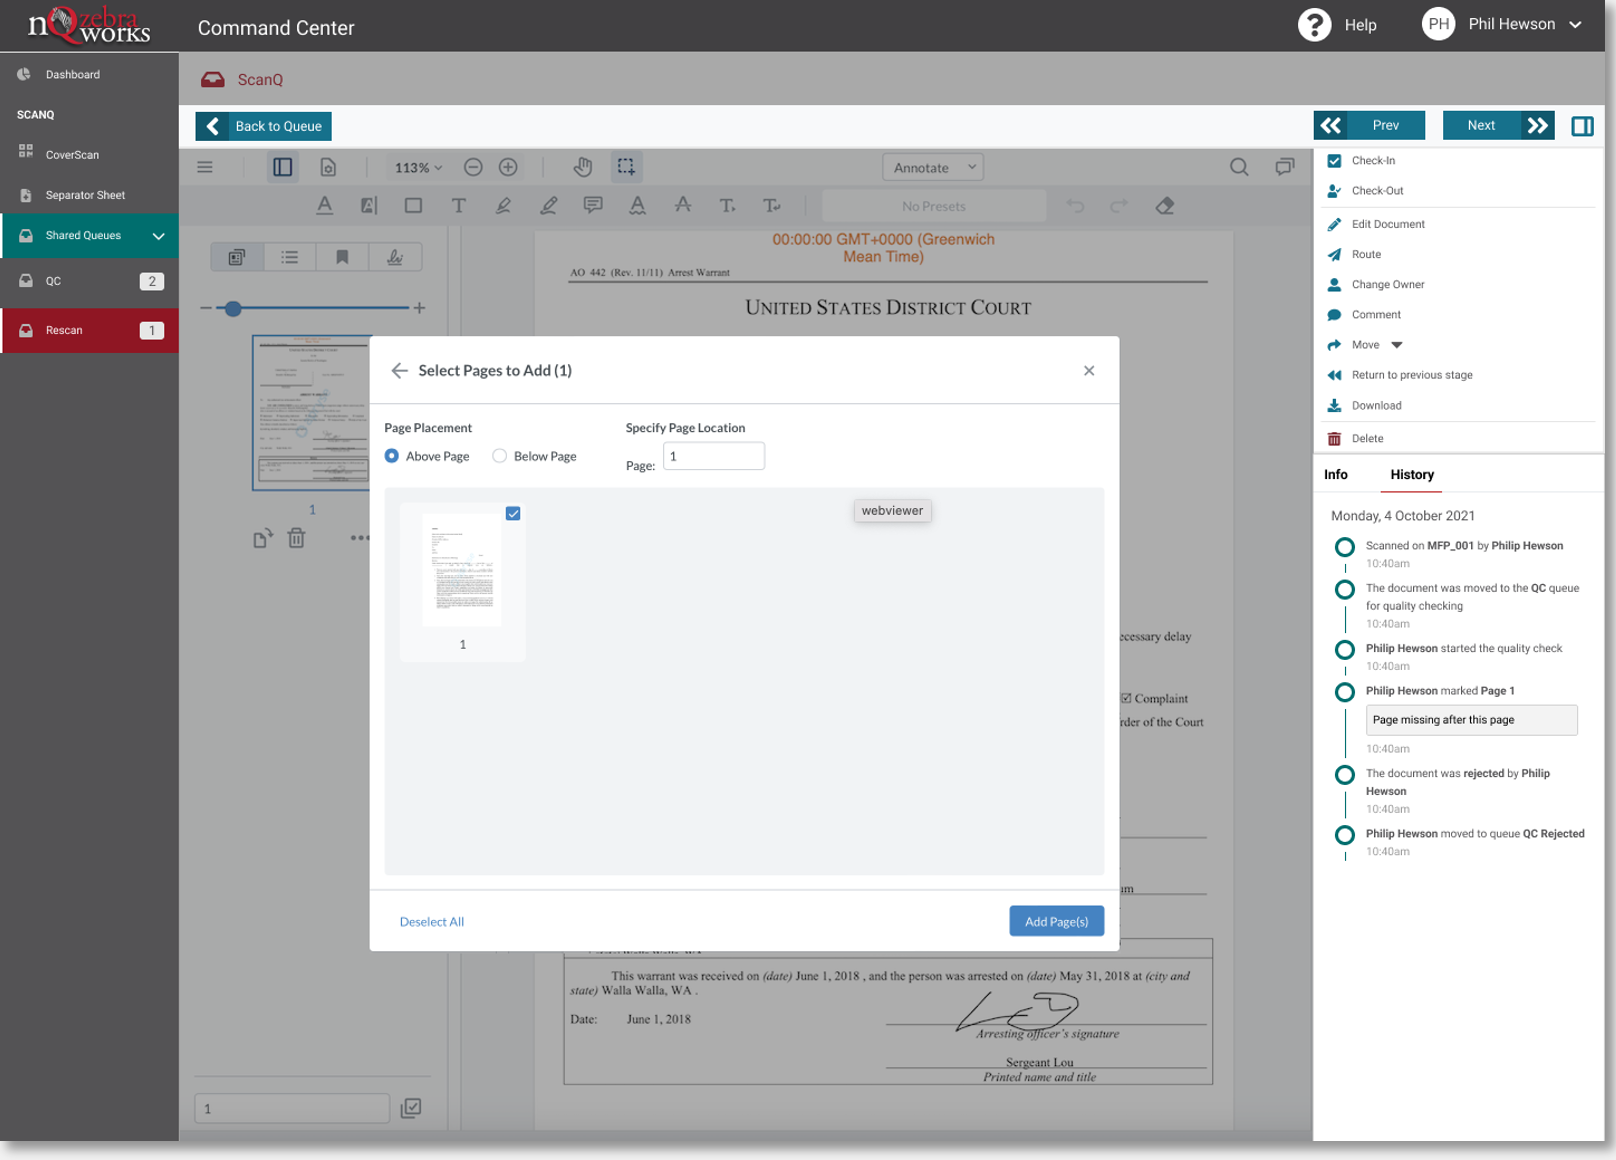Viewport: 1616px width, 1160px height.
Task: Click the zoom out minus icon
Action: [x=473, y=167]
